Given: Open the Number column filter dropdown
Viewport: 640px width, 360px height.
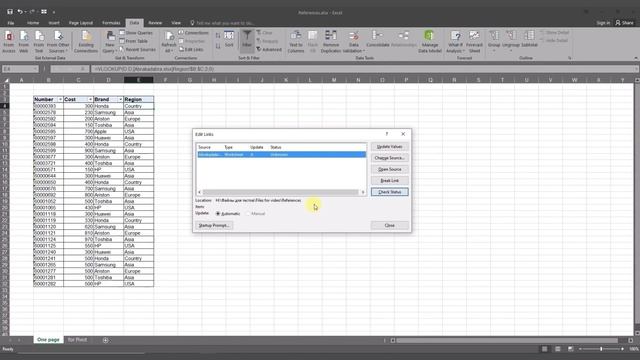Looking at the screenshot, I should (x=60, y=100).
